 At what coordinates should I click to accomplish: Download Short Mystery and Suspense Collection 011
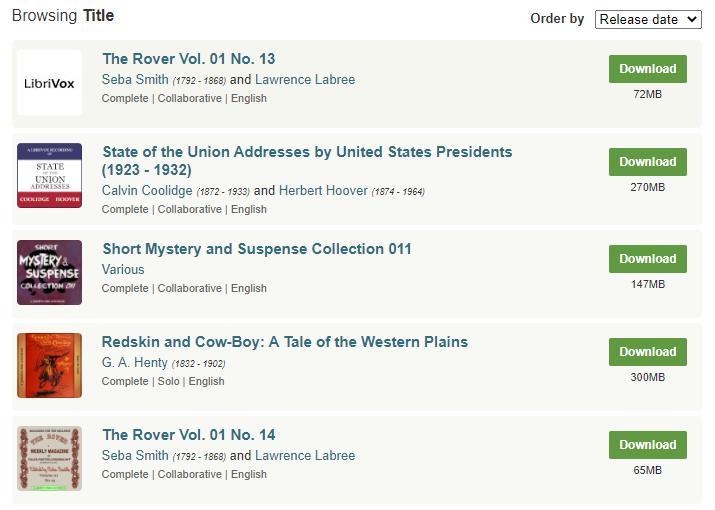coord(647,259)
